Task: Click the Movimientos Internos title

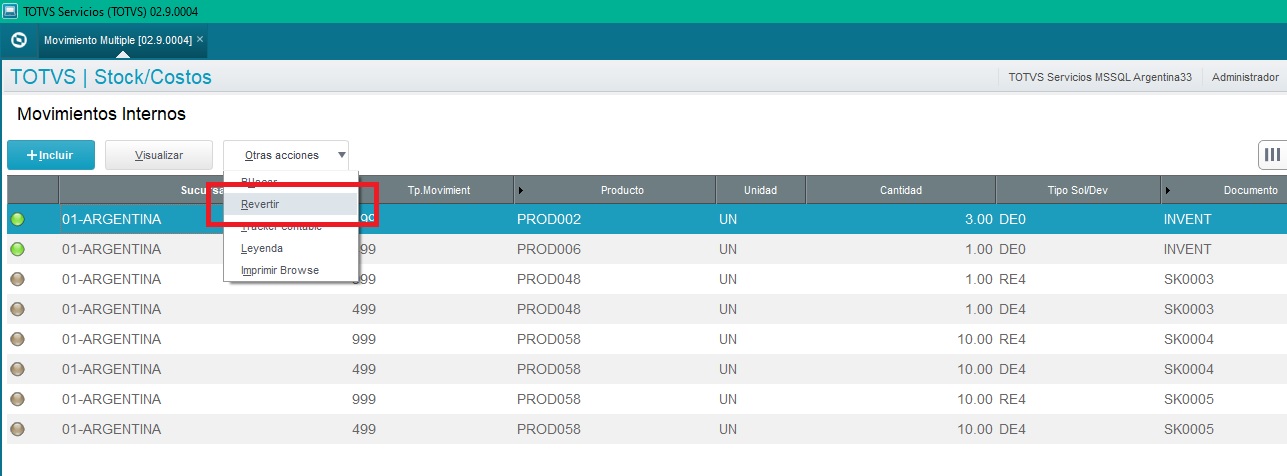Action: point(101,115)
